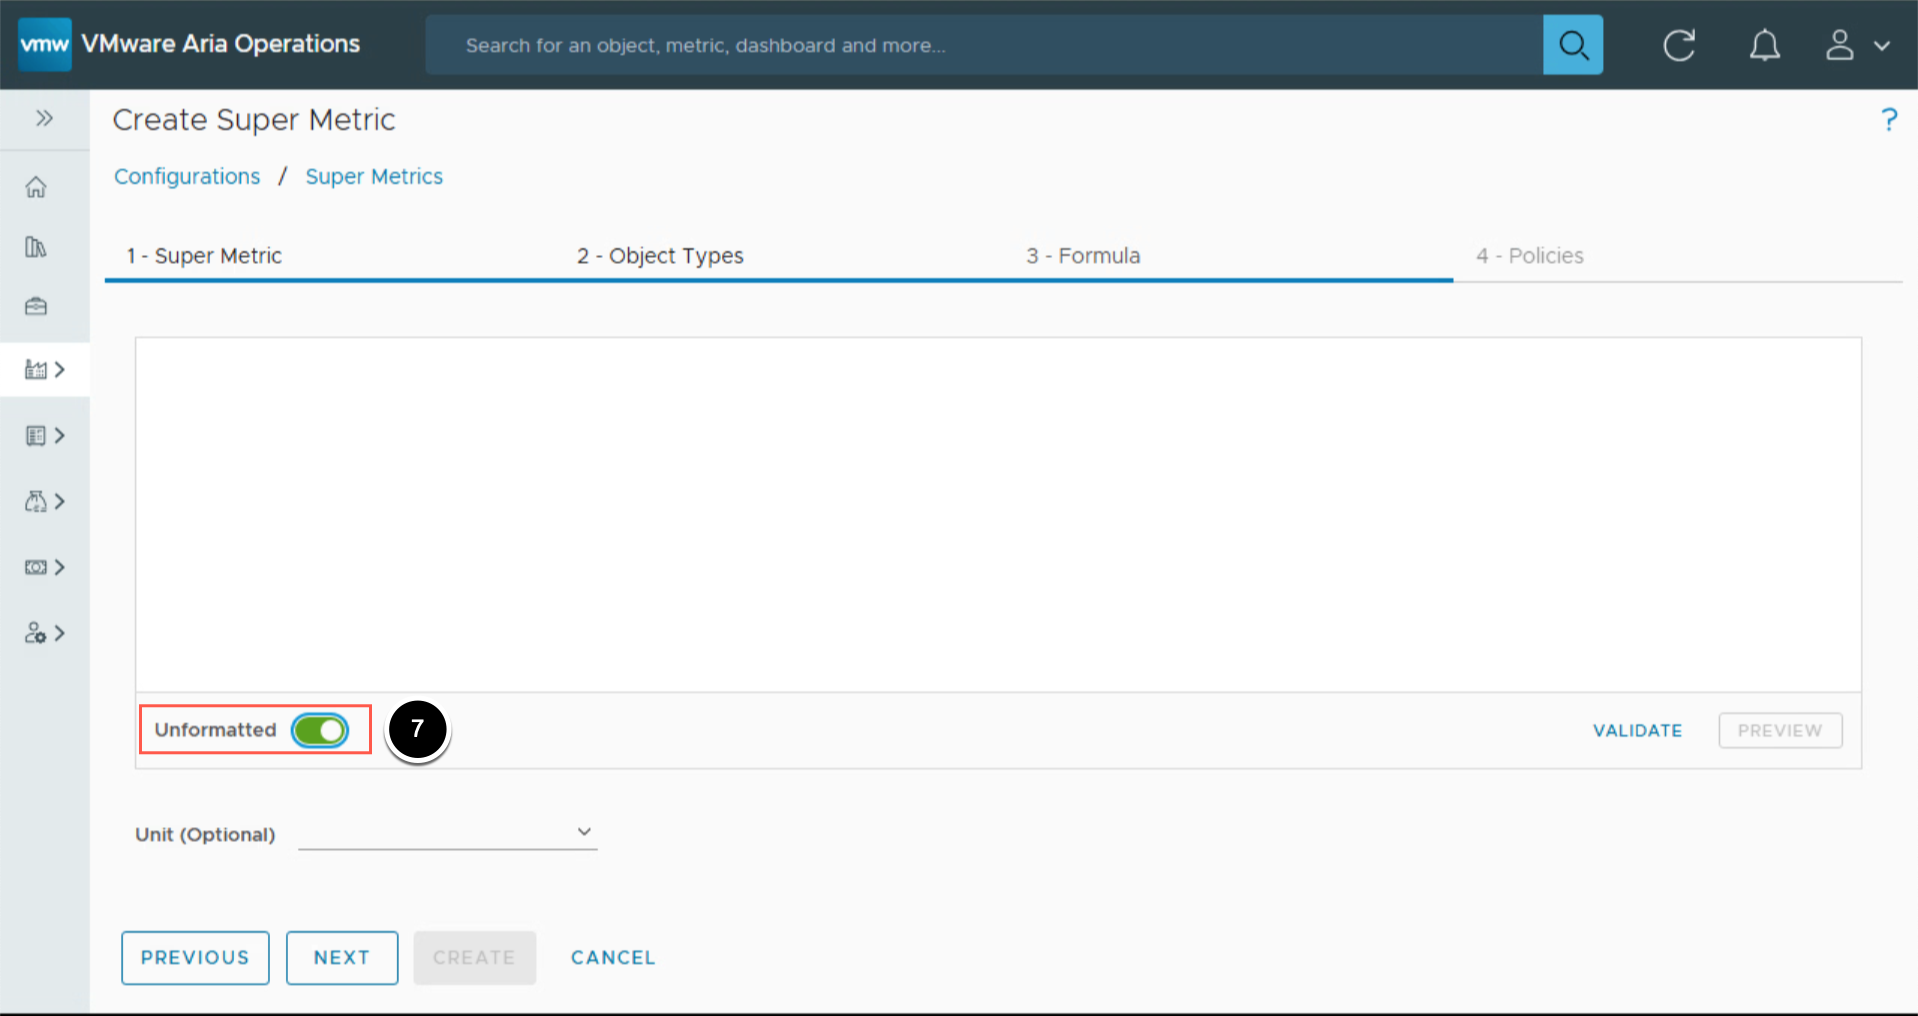Open the Unit (Optional) dropdown

pos(447,832)
